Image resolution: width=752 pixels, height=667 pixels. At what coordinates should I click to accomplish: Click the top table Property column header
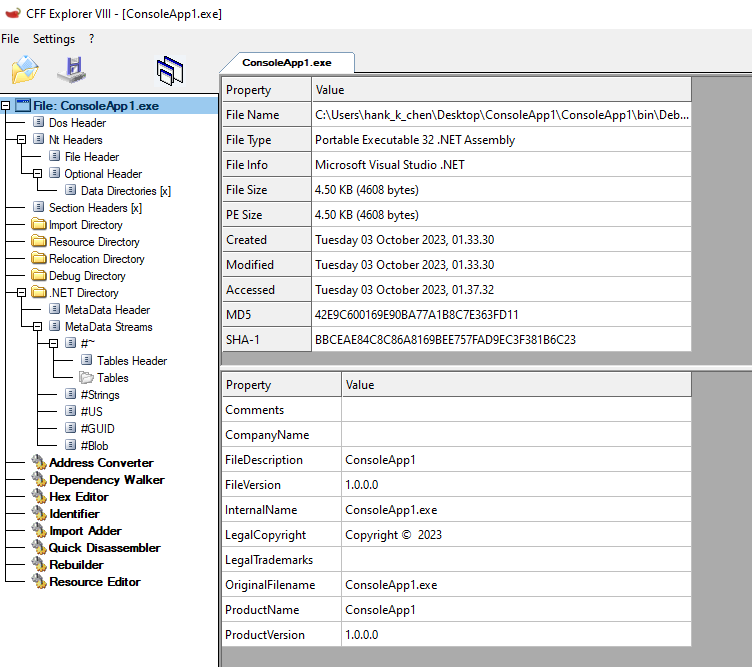(267, 90)
